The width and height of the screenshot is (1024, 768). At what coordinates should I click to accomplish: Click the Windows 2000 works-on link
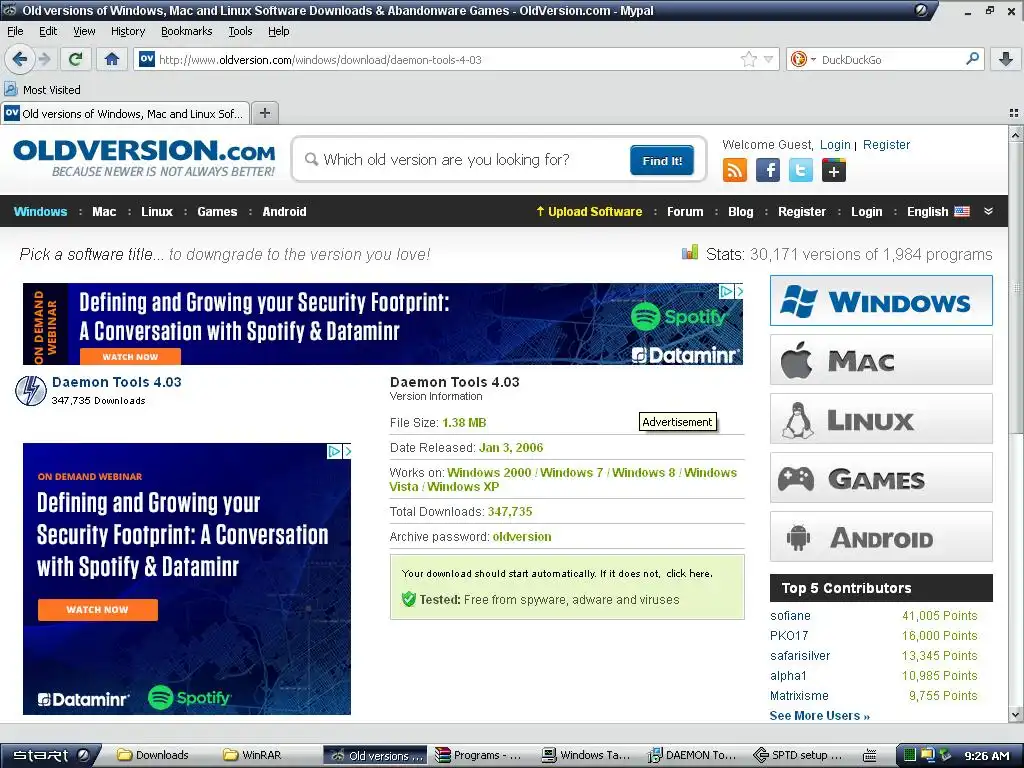coord(489,472)
